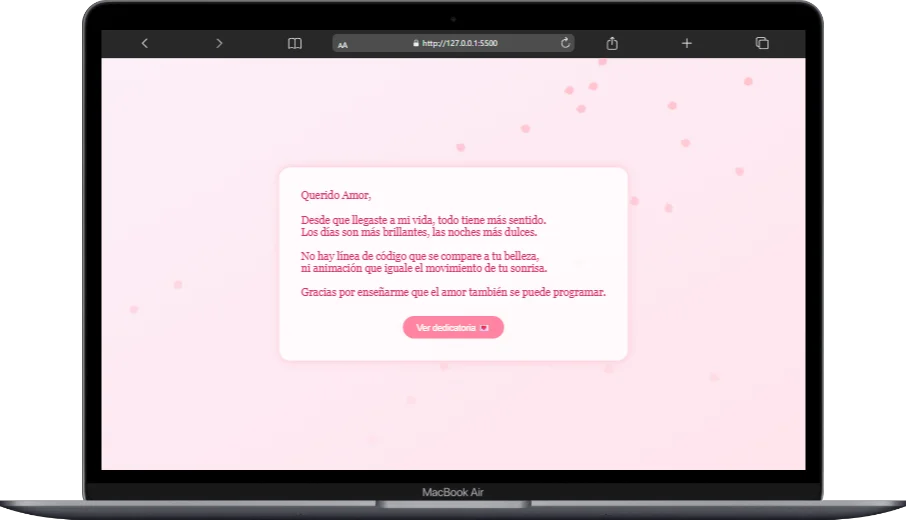
Task: Open the share sheet icon
Action: [x=612, y=43]
